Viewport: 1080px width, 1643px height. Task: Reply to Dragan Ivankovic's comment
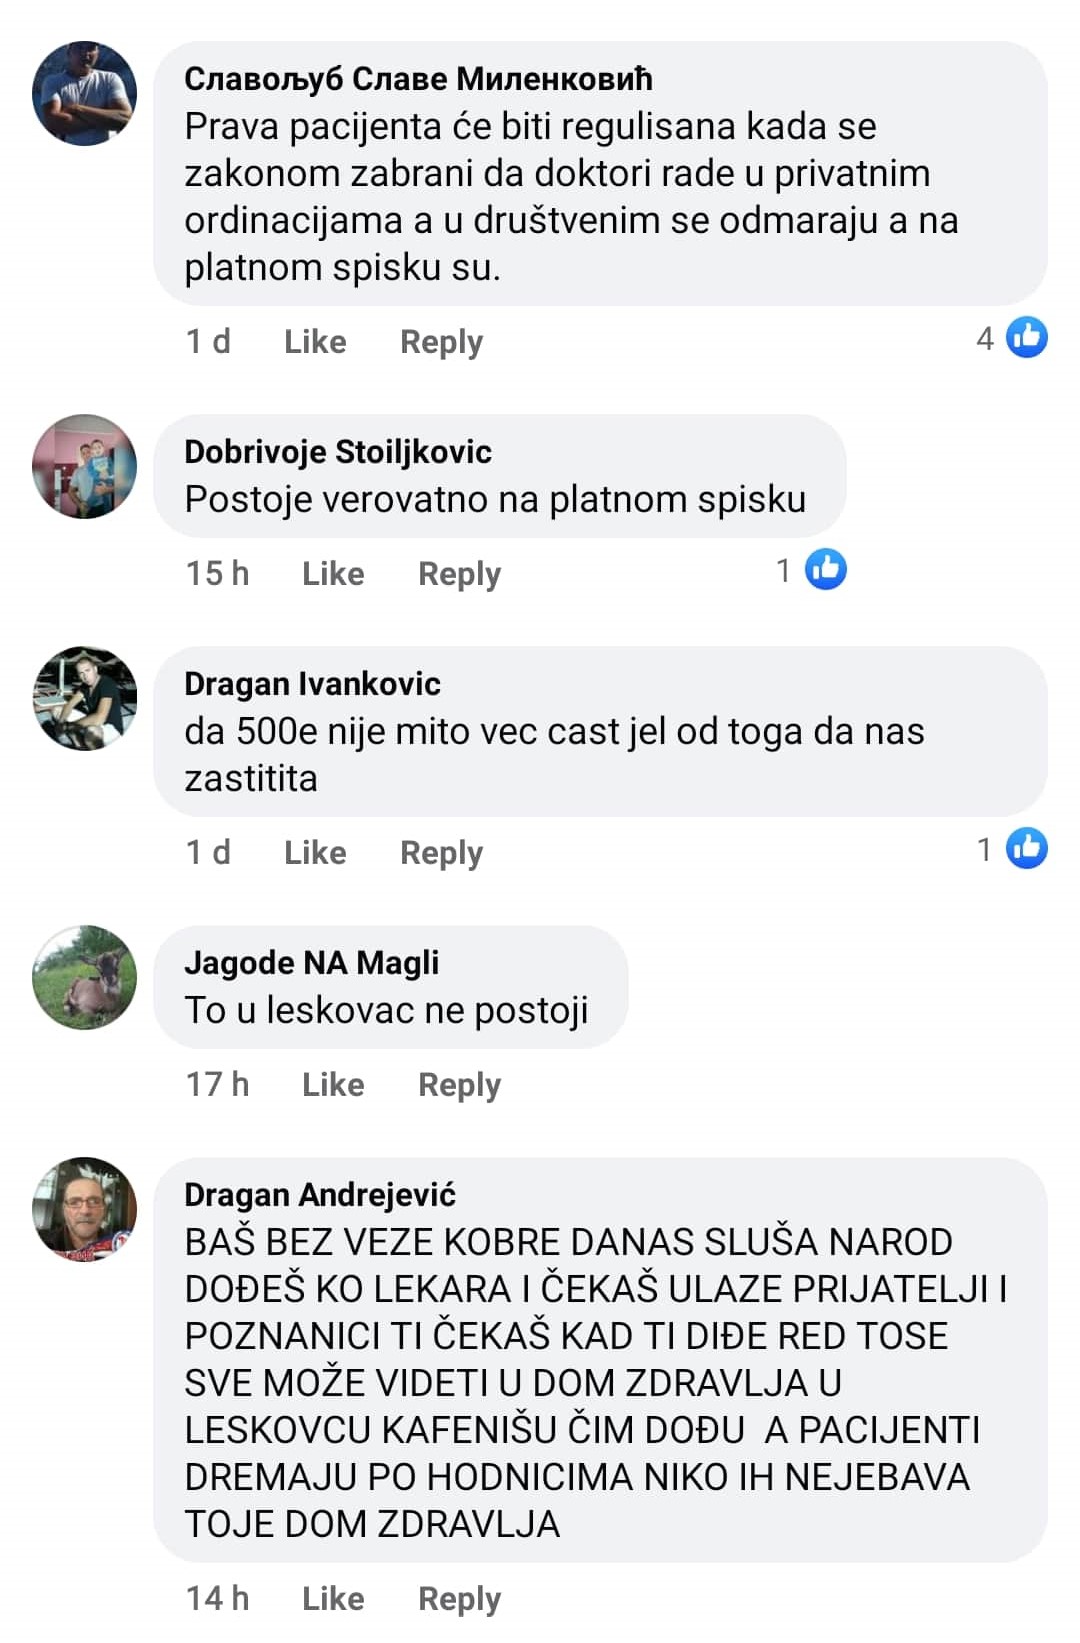point(441,853)
